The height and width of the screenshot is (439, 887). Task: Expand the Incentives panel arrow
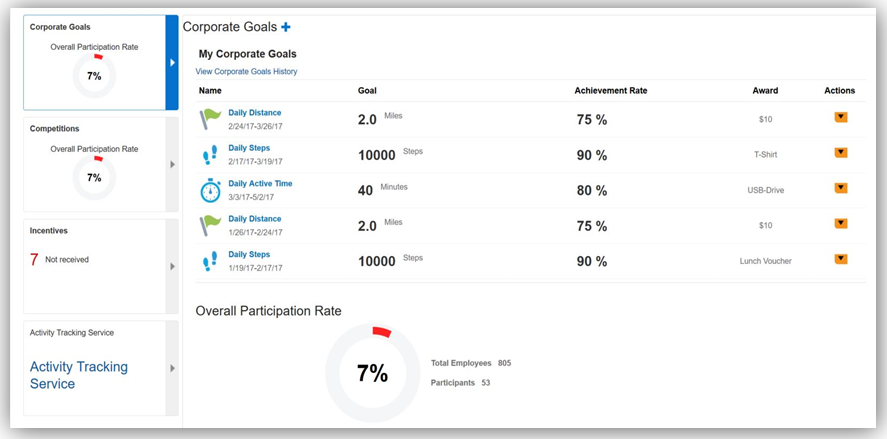pyautogui.click(x=172, y=266)
